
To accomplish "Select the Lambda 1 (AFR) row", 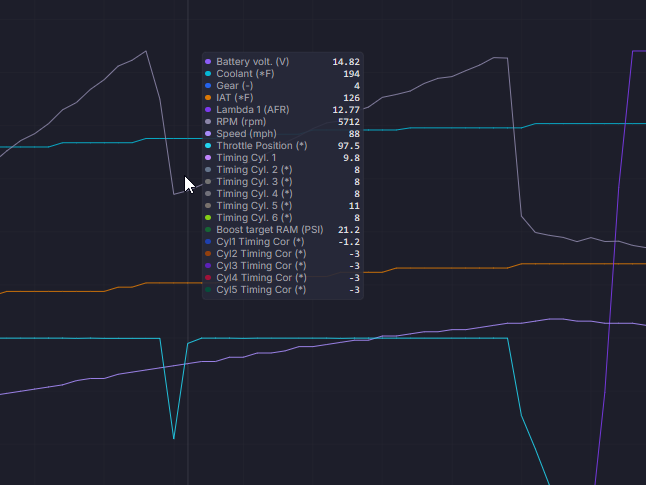I will tap(283, 110).
